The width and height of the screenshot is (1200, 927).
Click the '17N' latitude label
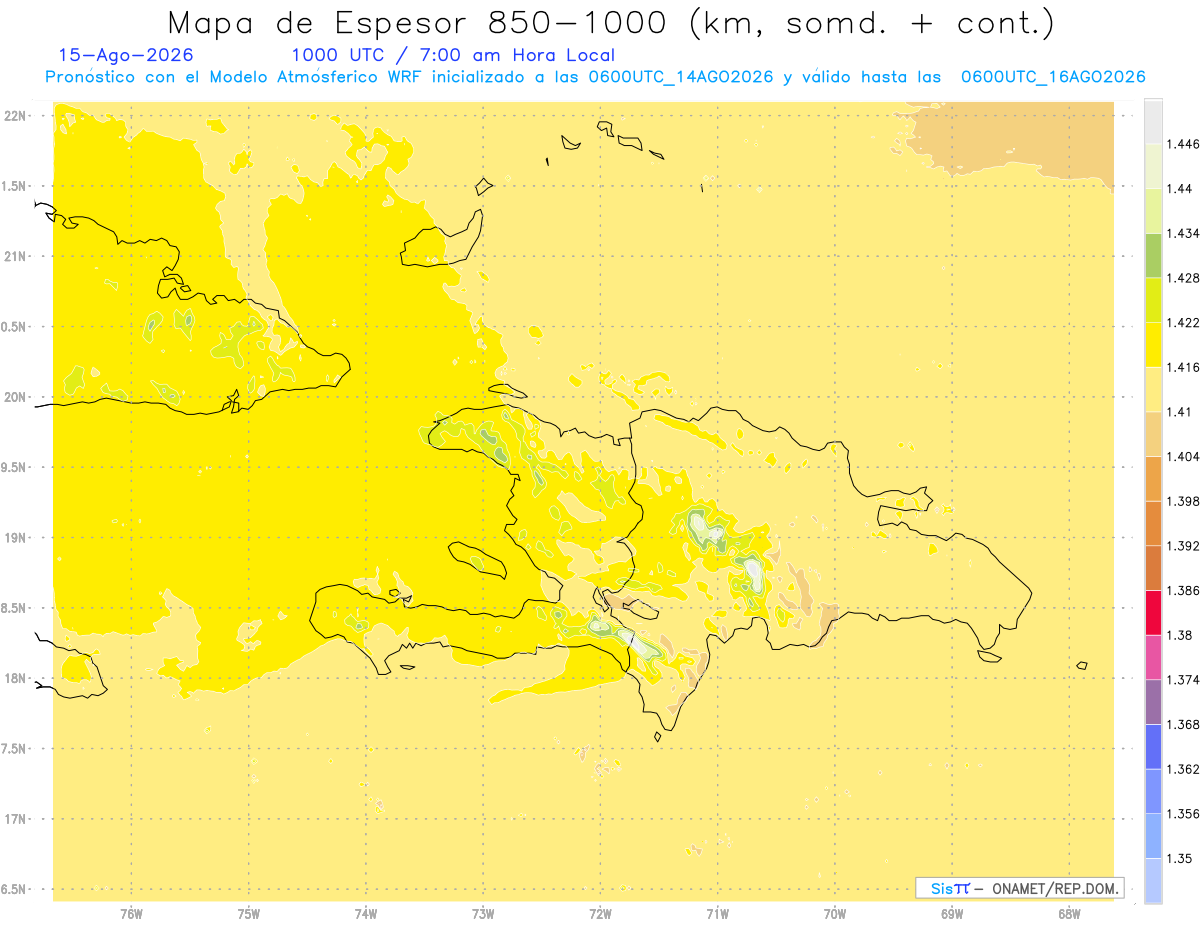tap(15, 819)
